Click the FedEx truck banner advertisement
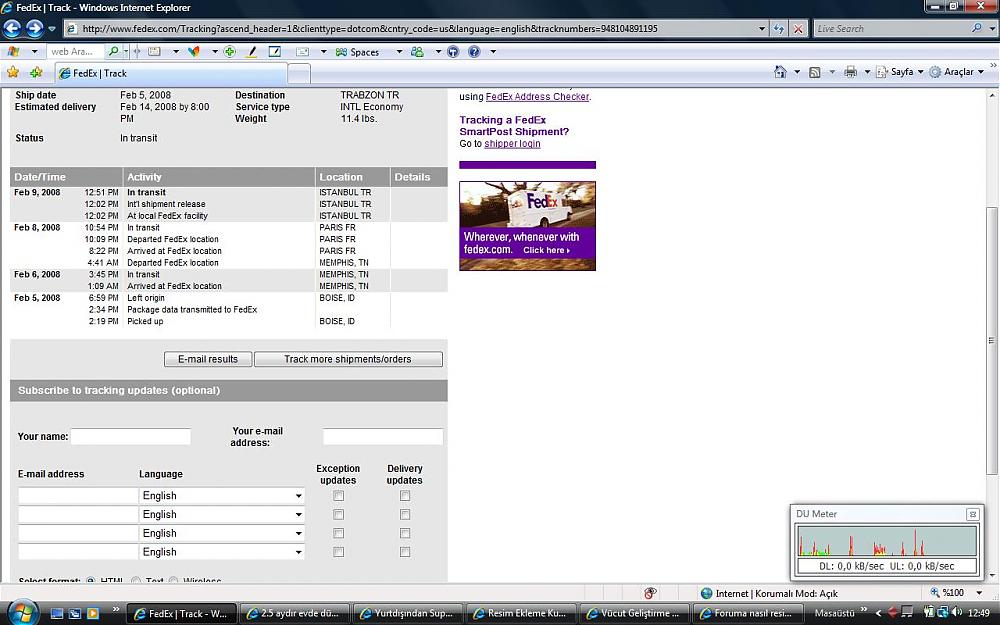Screen dimensions: 1000x625 (x=527, y=226)
